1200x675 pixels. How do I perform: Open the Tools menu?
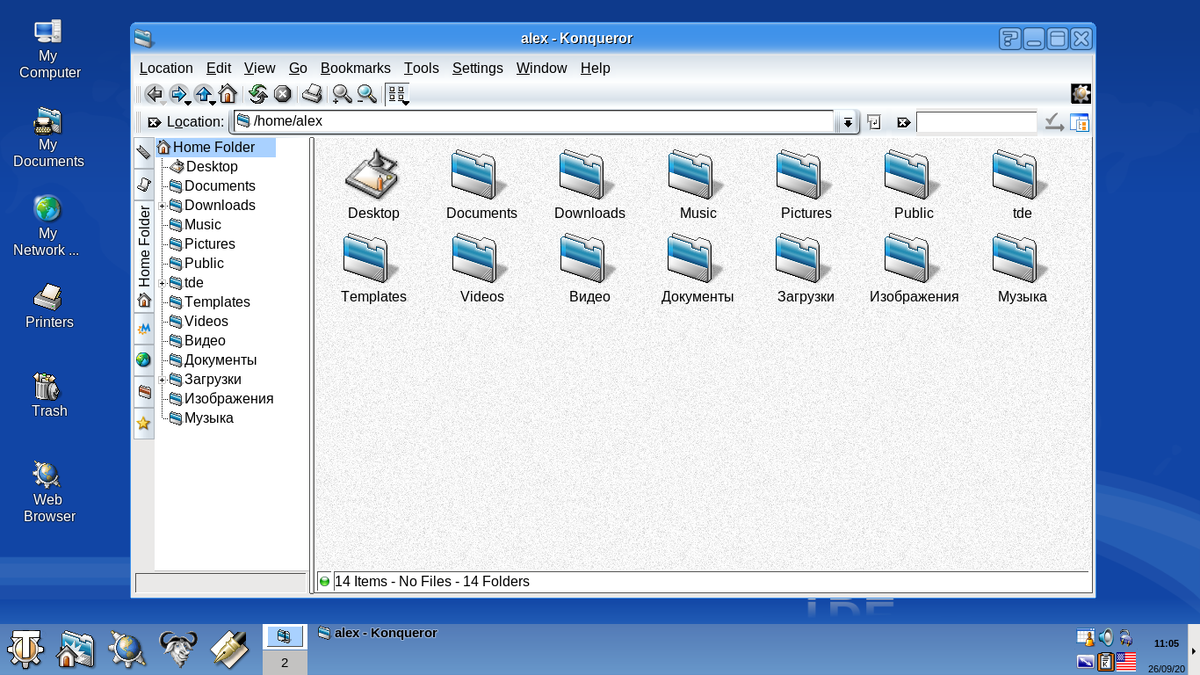point(421,68)
